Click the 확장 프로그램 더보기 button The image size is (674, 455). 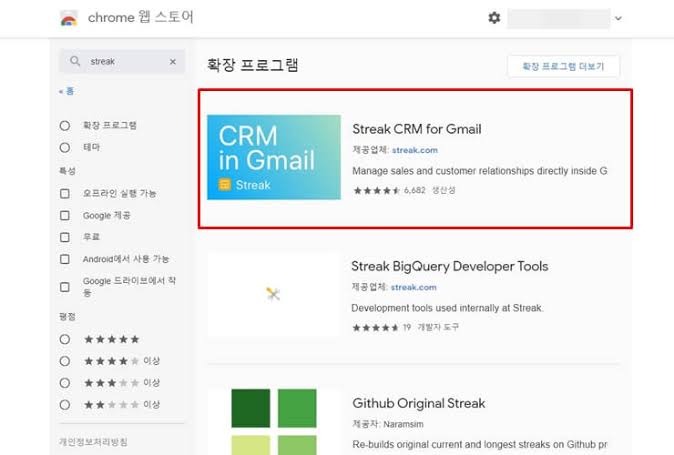click(563, 66)
